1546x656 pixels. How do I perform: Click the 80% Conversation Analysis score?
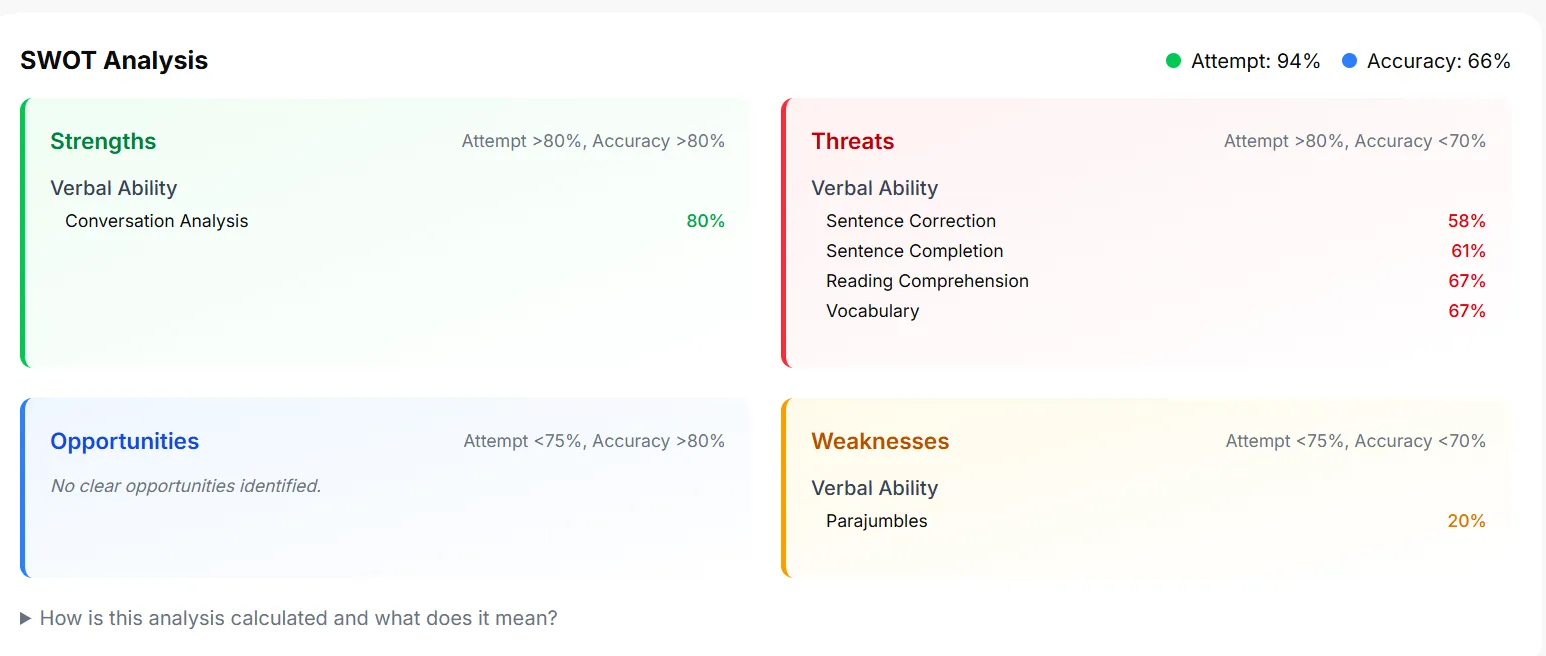tap(705, 221)
